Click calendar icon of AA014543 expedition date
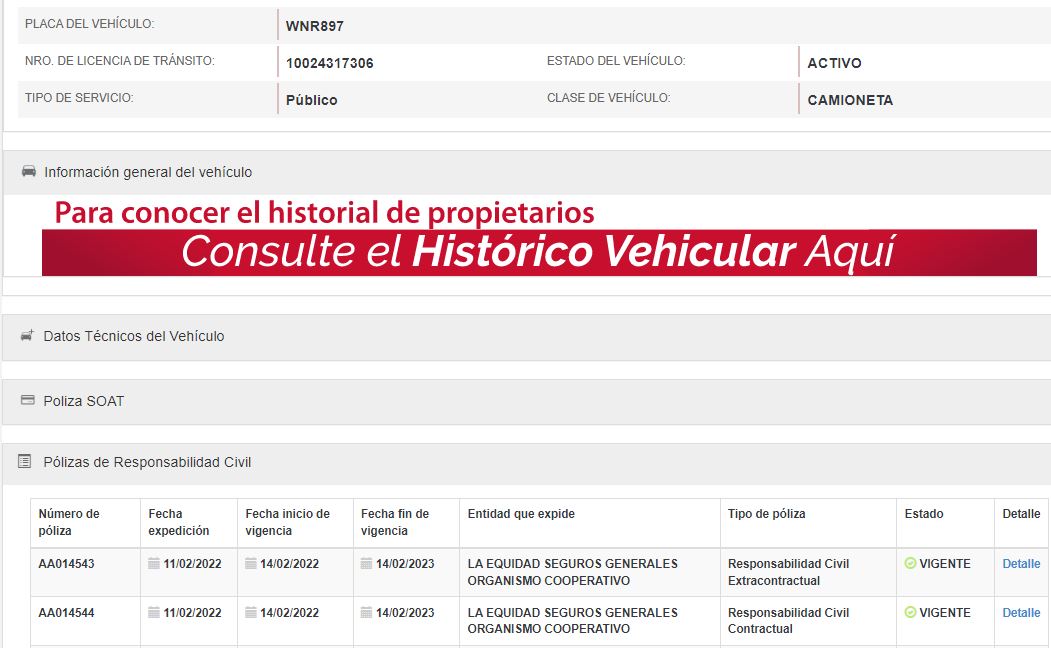This screenshot has height=648, width=1051. coord(154,564)
